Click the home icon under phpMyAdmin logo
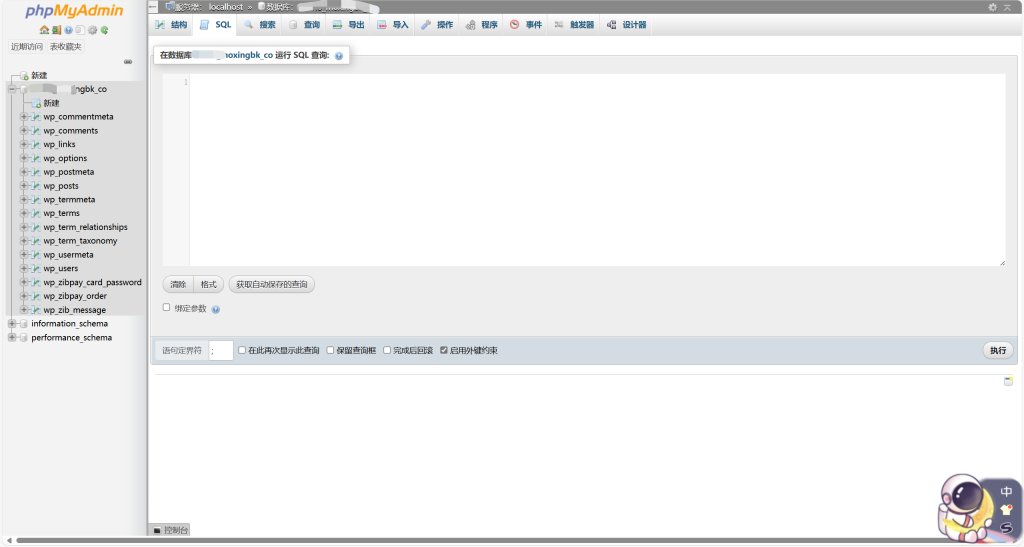This screenshot has width=1024, height=547. click(45, 30)
